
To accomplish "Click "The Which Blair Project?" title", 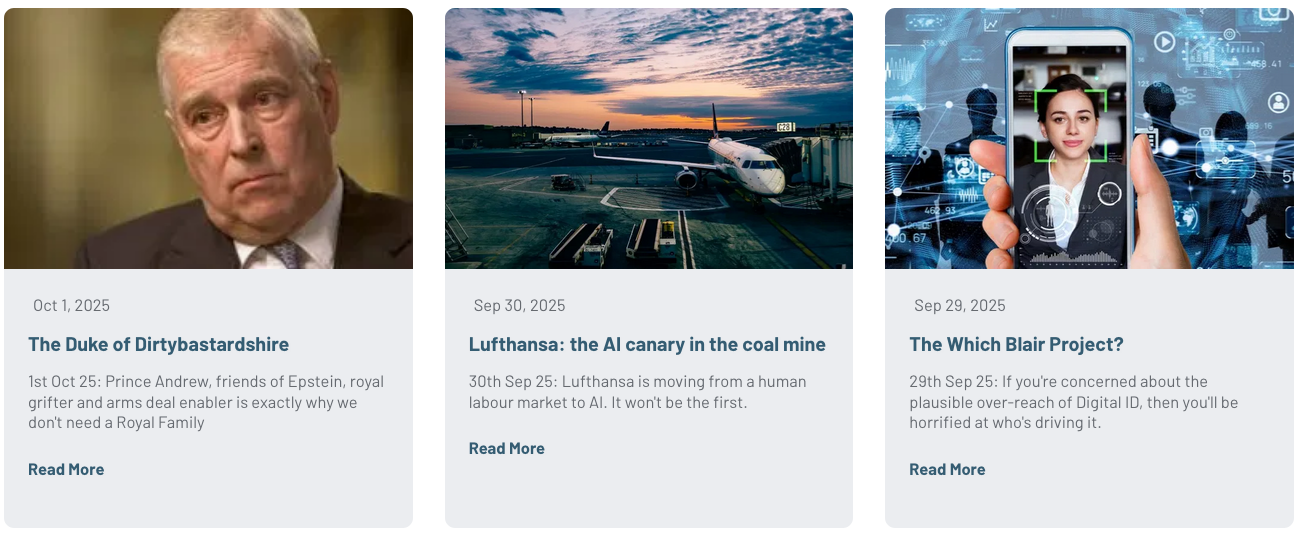I will tap(1016, 344).
